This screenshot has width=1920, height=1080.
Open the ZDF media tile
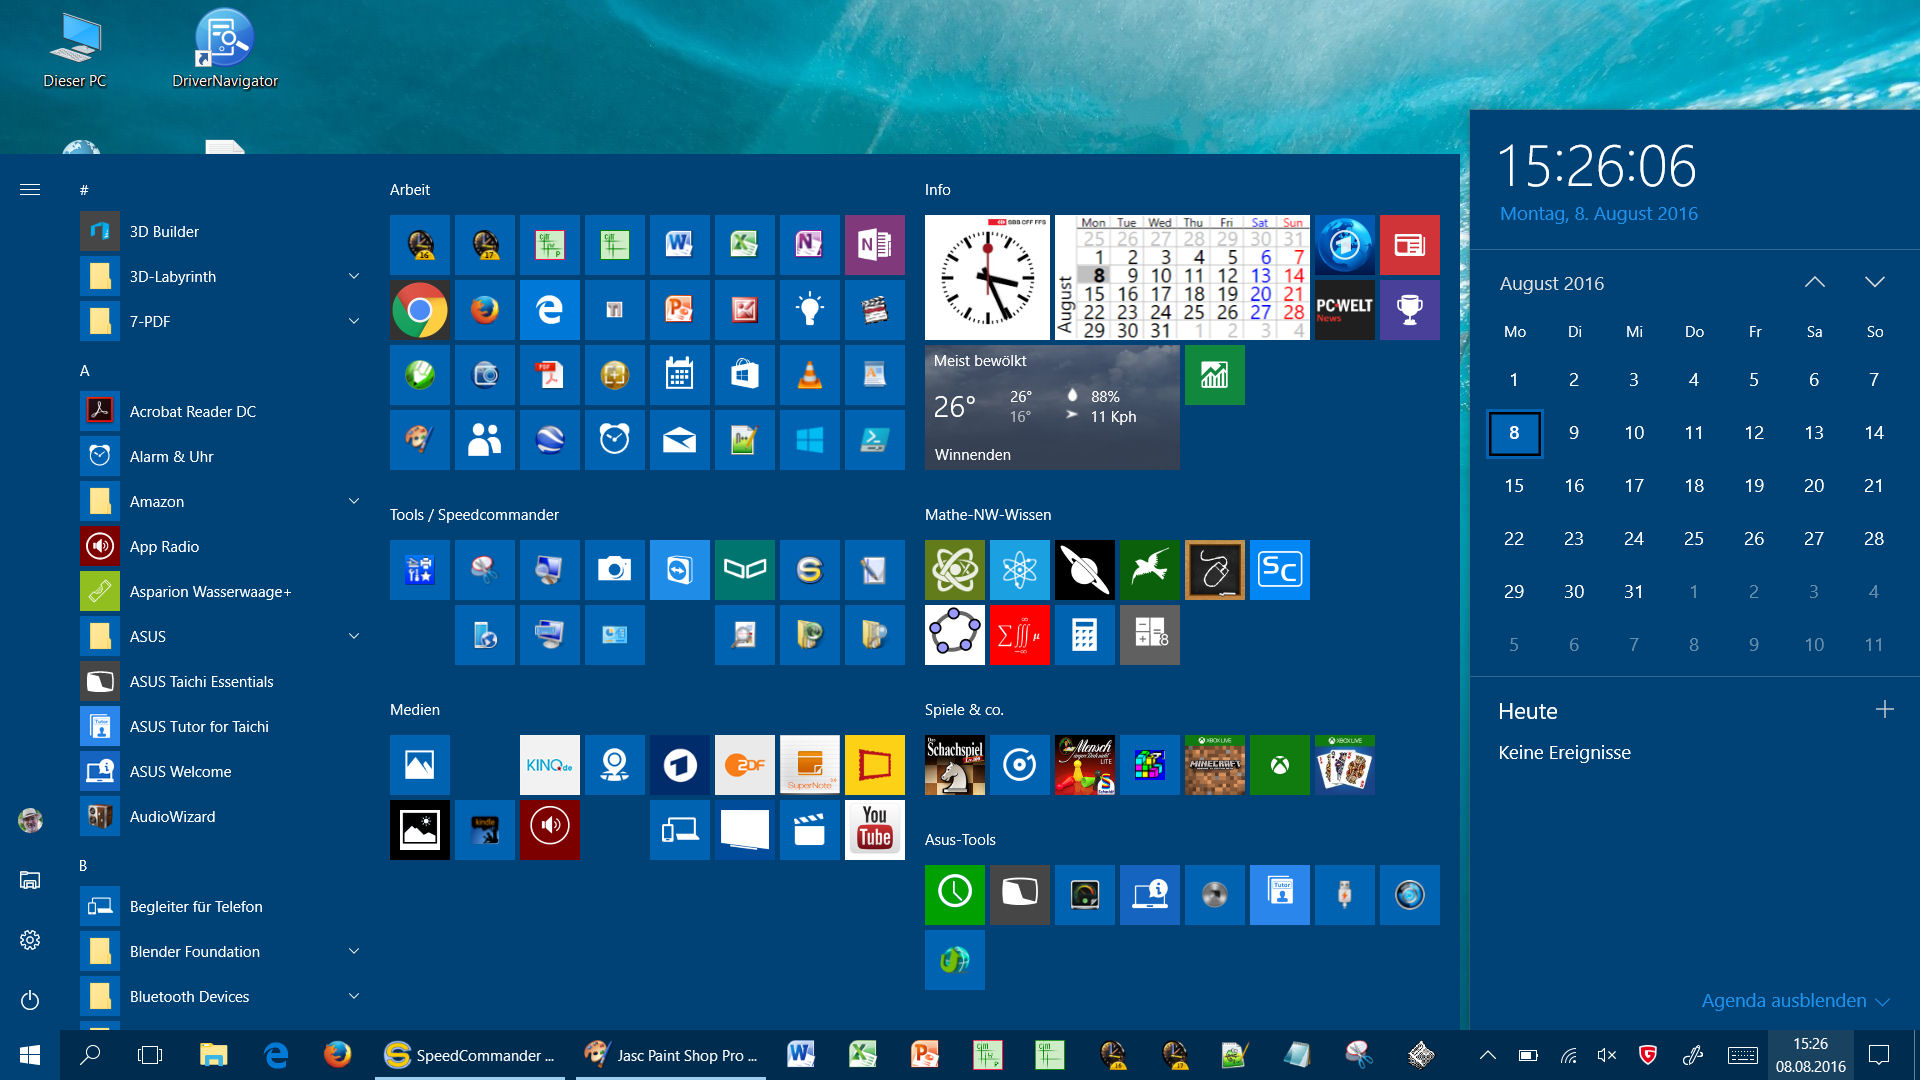[744, 765]
